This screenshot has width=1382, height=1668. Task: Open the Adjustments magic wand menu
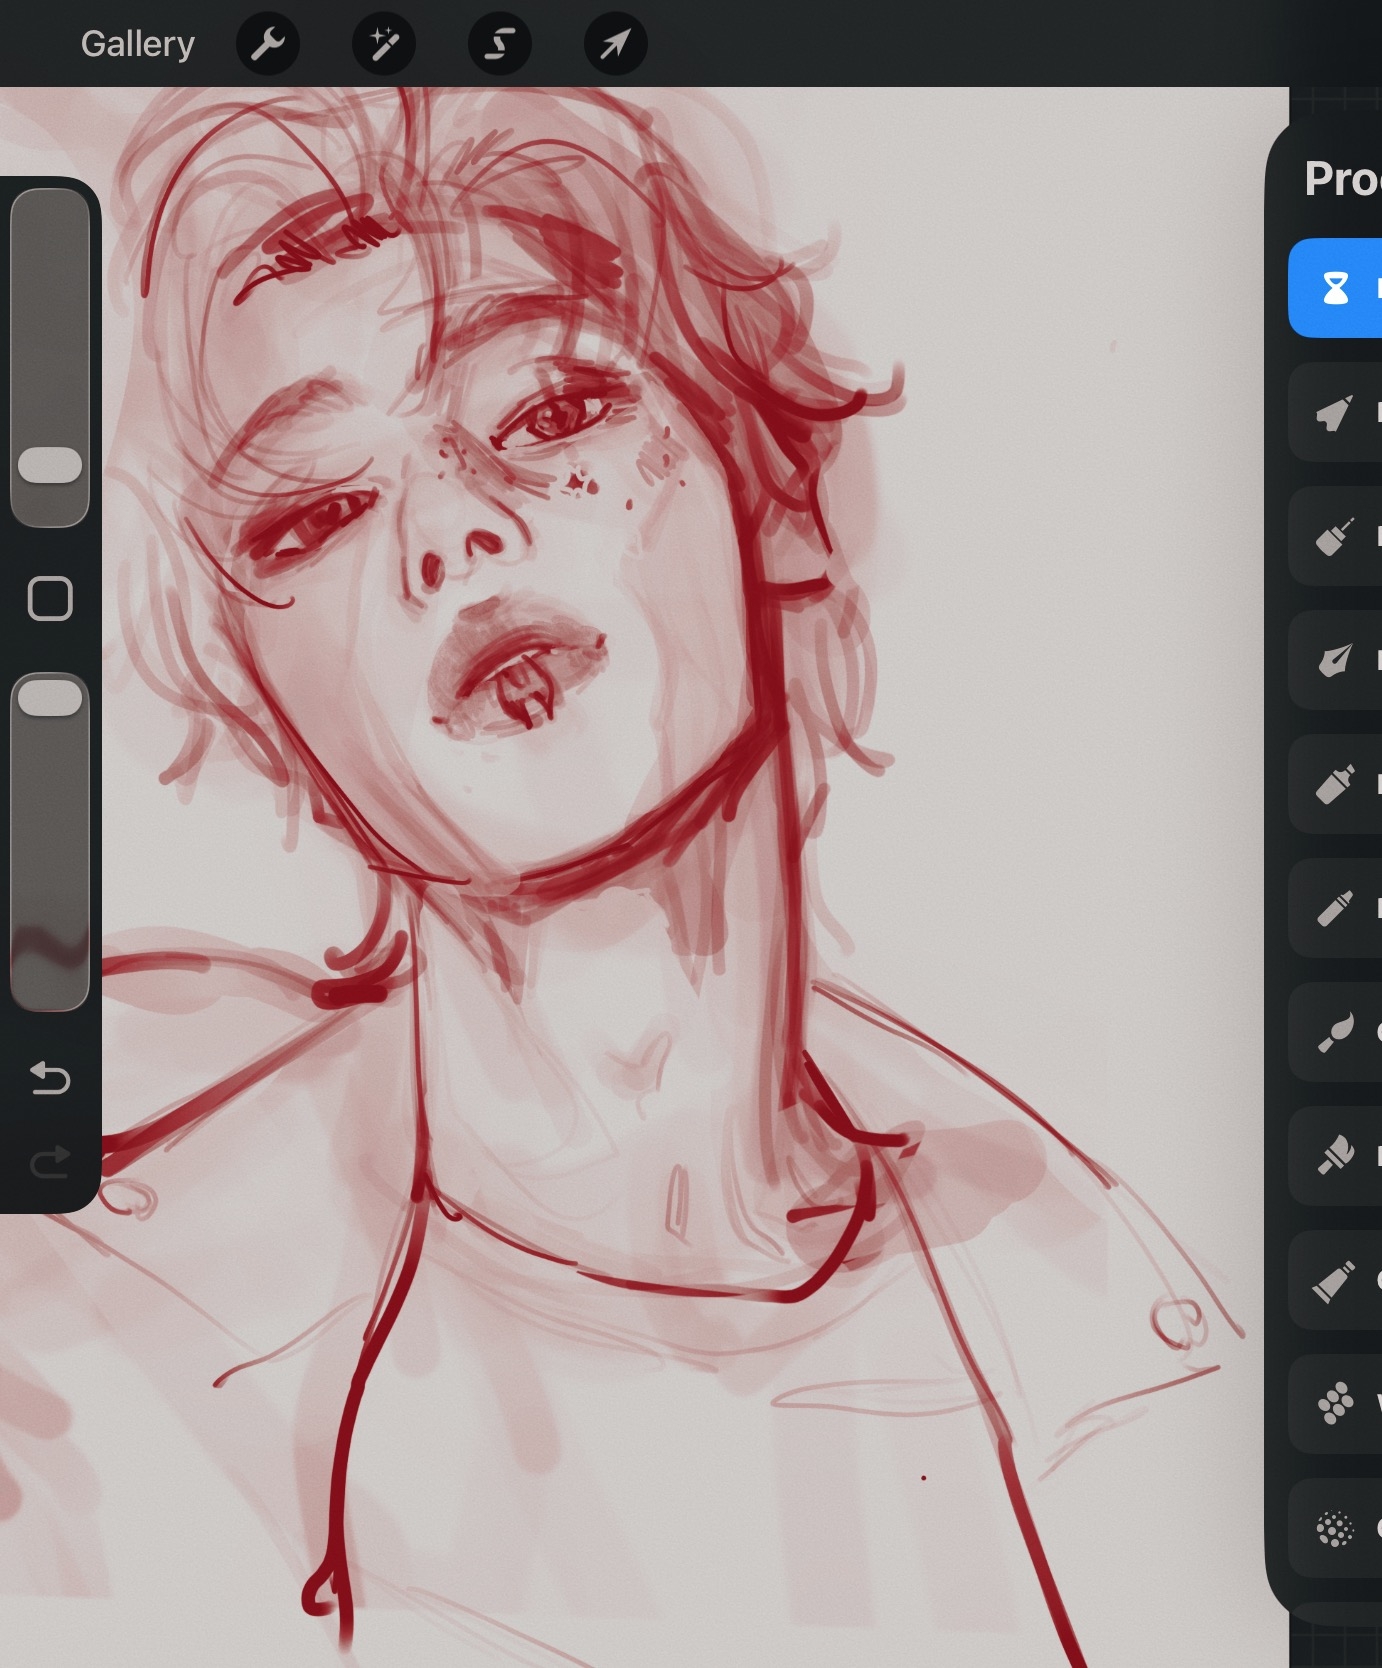tap(384, 44)
